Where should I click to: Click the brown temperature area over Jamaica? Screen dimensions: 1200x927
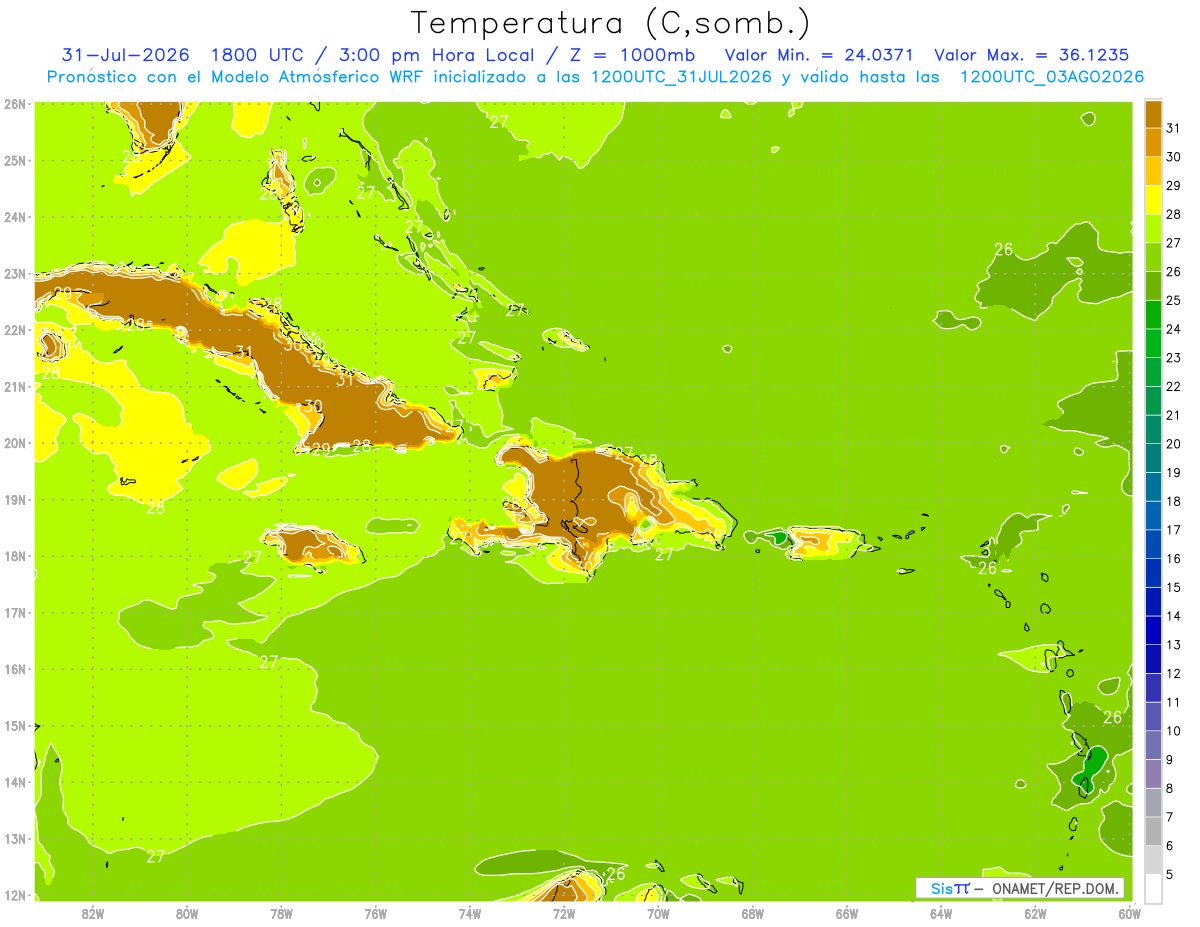(310, 546)
